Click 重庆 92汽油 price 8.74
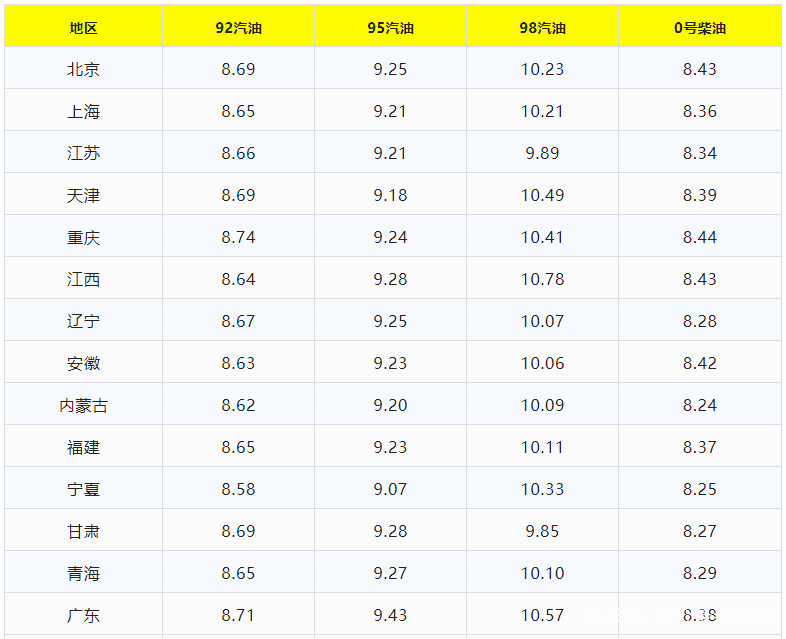 click(x=239, y=238)
